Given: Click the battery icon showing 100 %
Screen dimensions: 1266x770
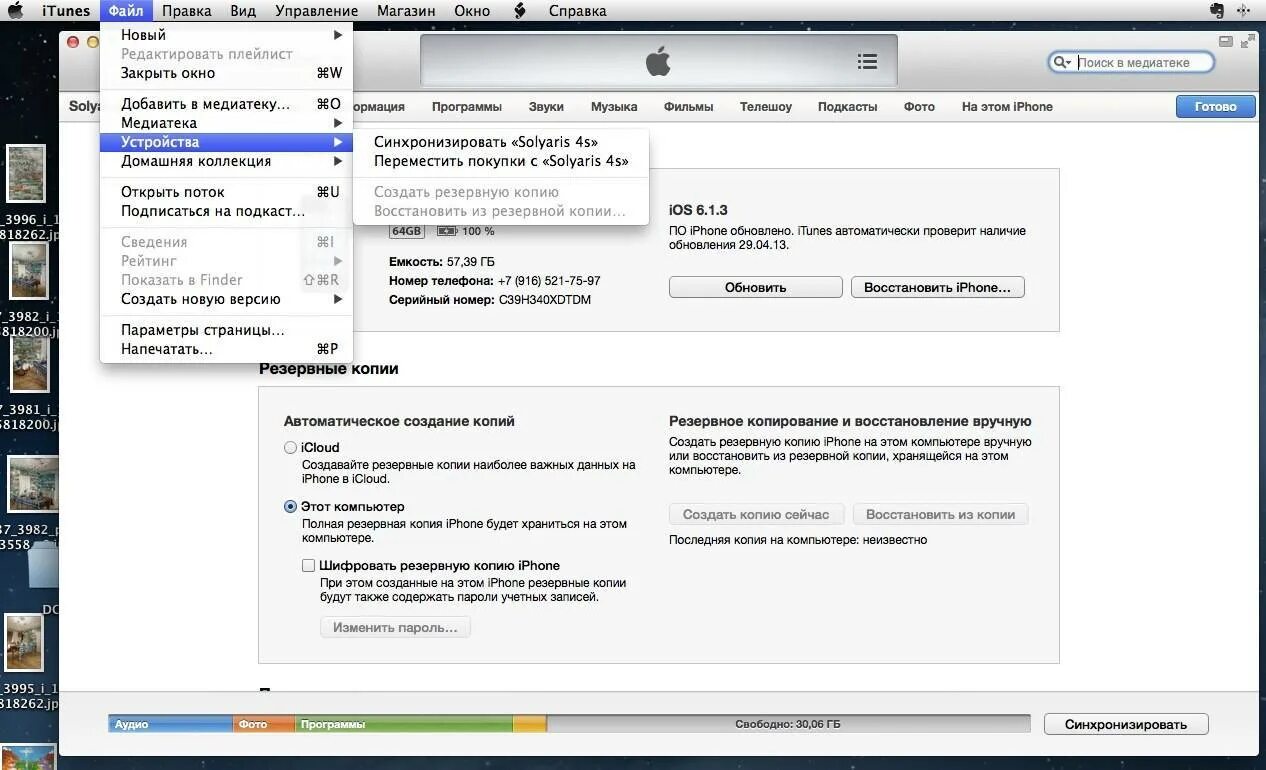Looking at the screenshot, I should pos(446,231).
